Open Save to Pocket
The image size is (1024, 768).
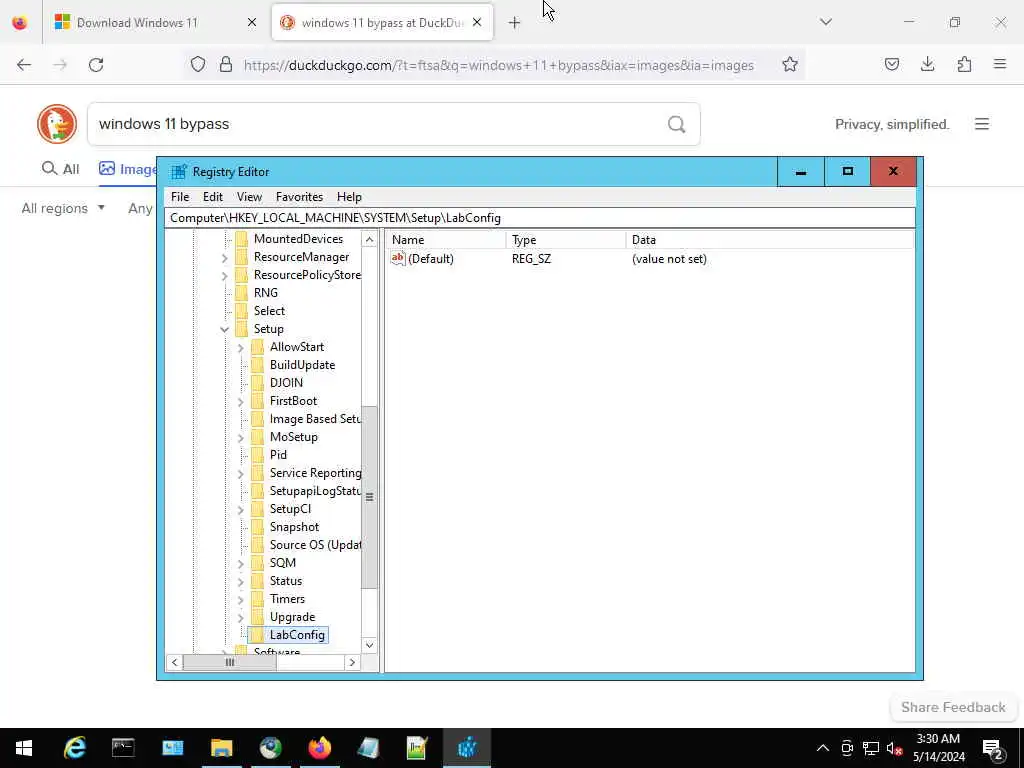pos(891,64)
